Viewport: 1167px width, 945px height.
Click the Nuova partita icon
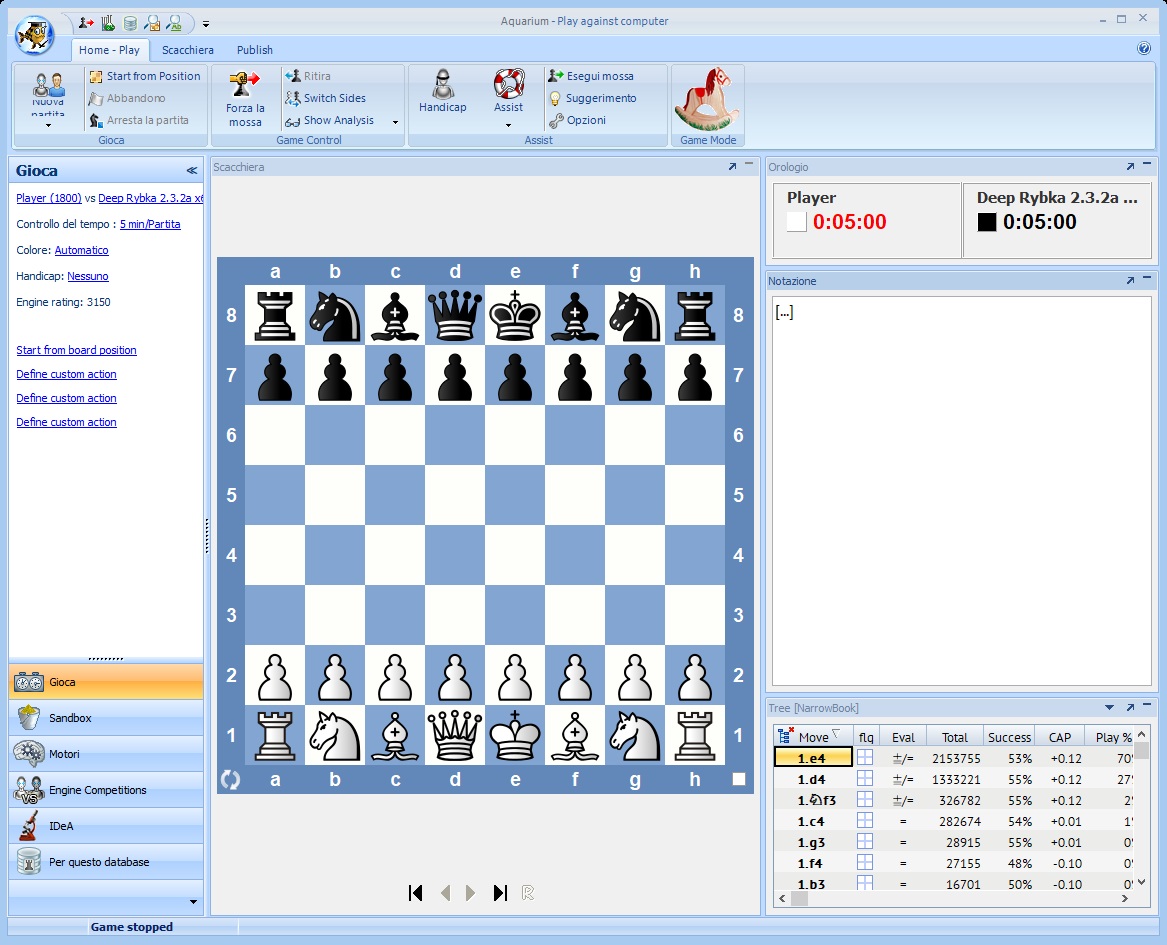48,86
